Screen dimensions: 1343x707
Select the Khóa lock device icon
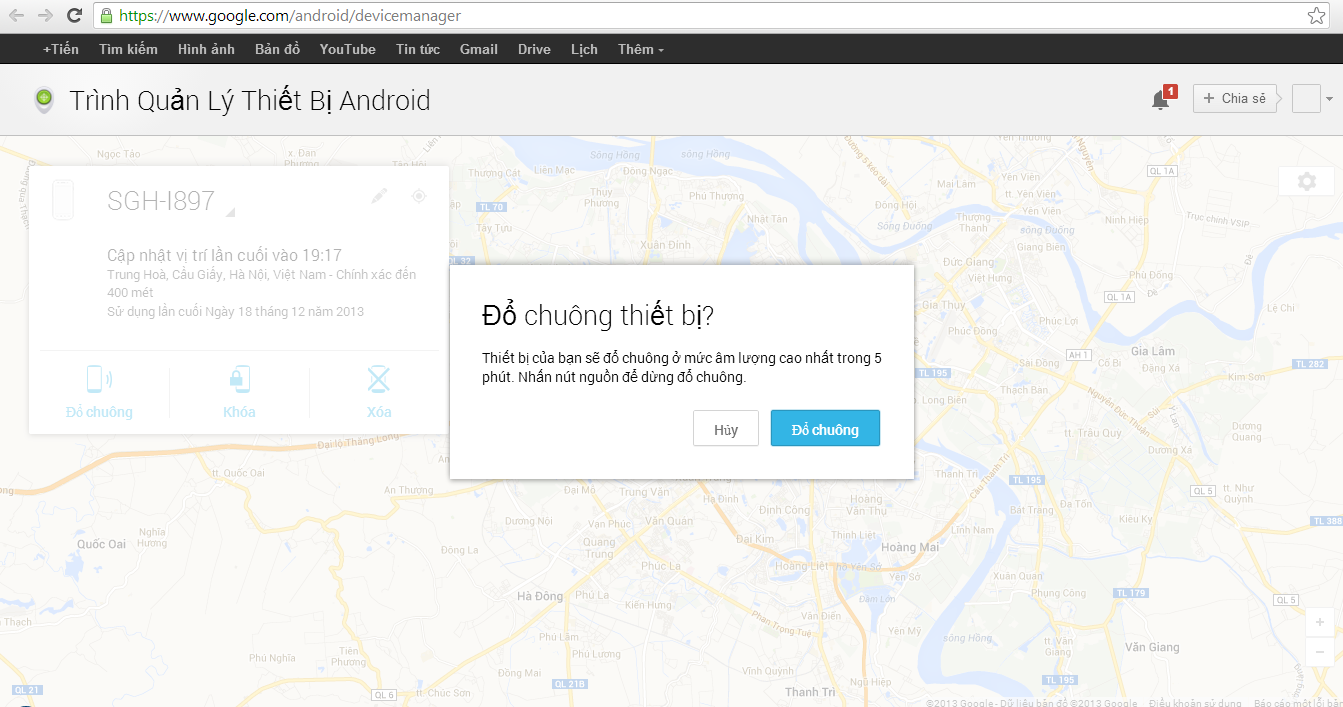tap(239, 380)
